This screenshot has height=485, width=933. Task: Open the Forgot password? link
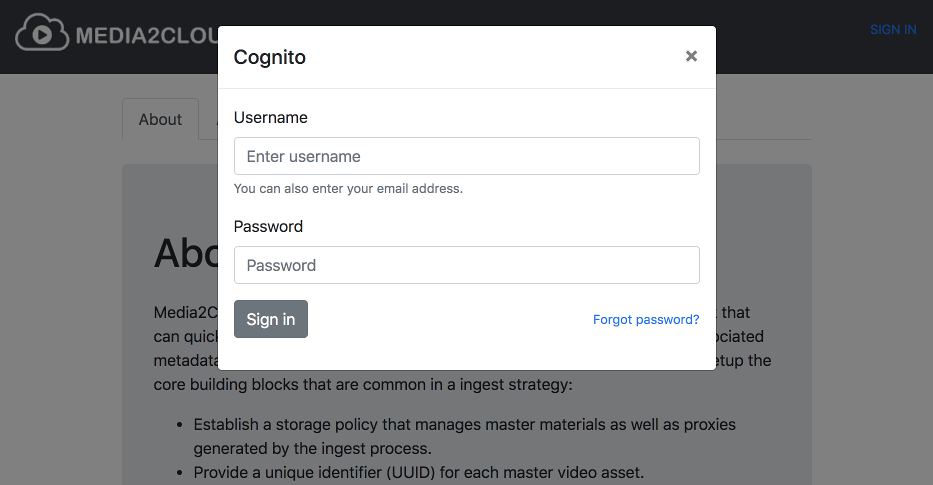[x=646, y=320]
